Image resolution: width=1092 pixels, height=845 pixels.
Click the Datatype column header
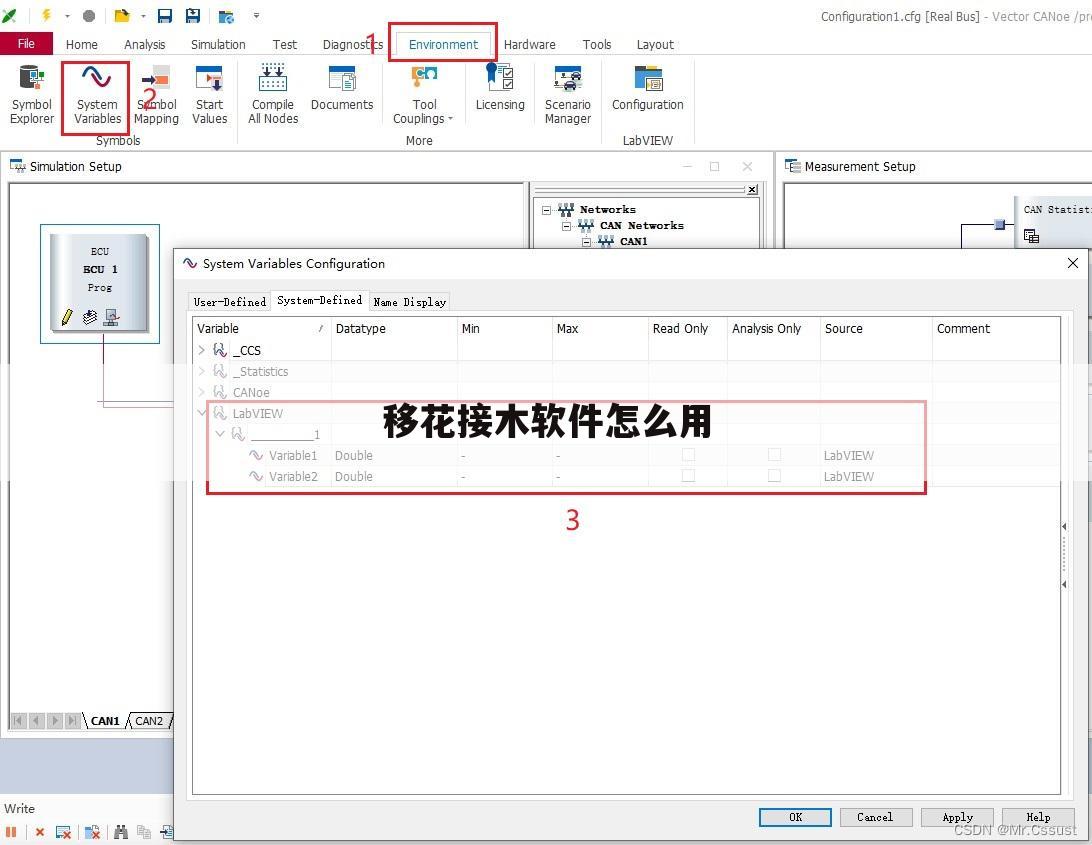point(394,328)
